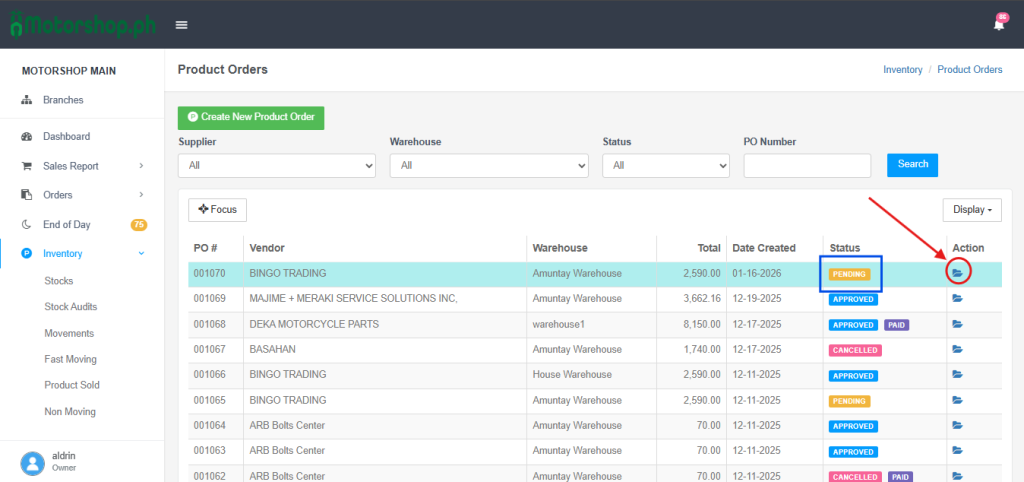The width and height of the screenshot is (1024, 482).
Task: Open the Warehouse filter dropdown
Action: point(488,166)
